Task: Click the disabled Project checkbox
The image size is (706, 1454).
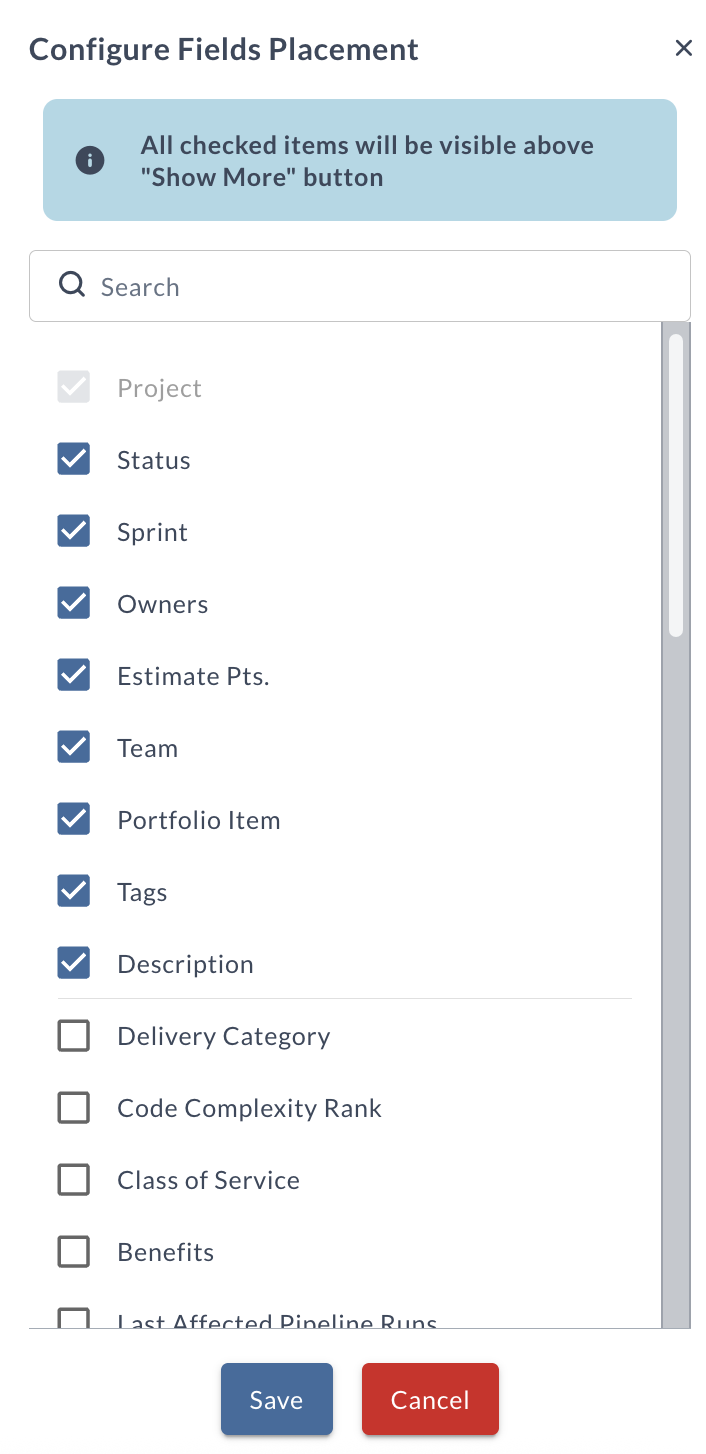Action: (x=73, y=387)
